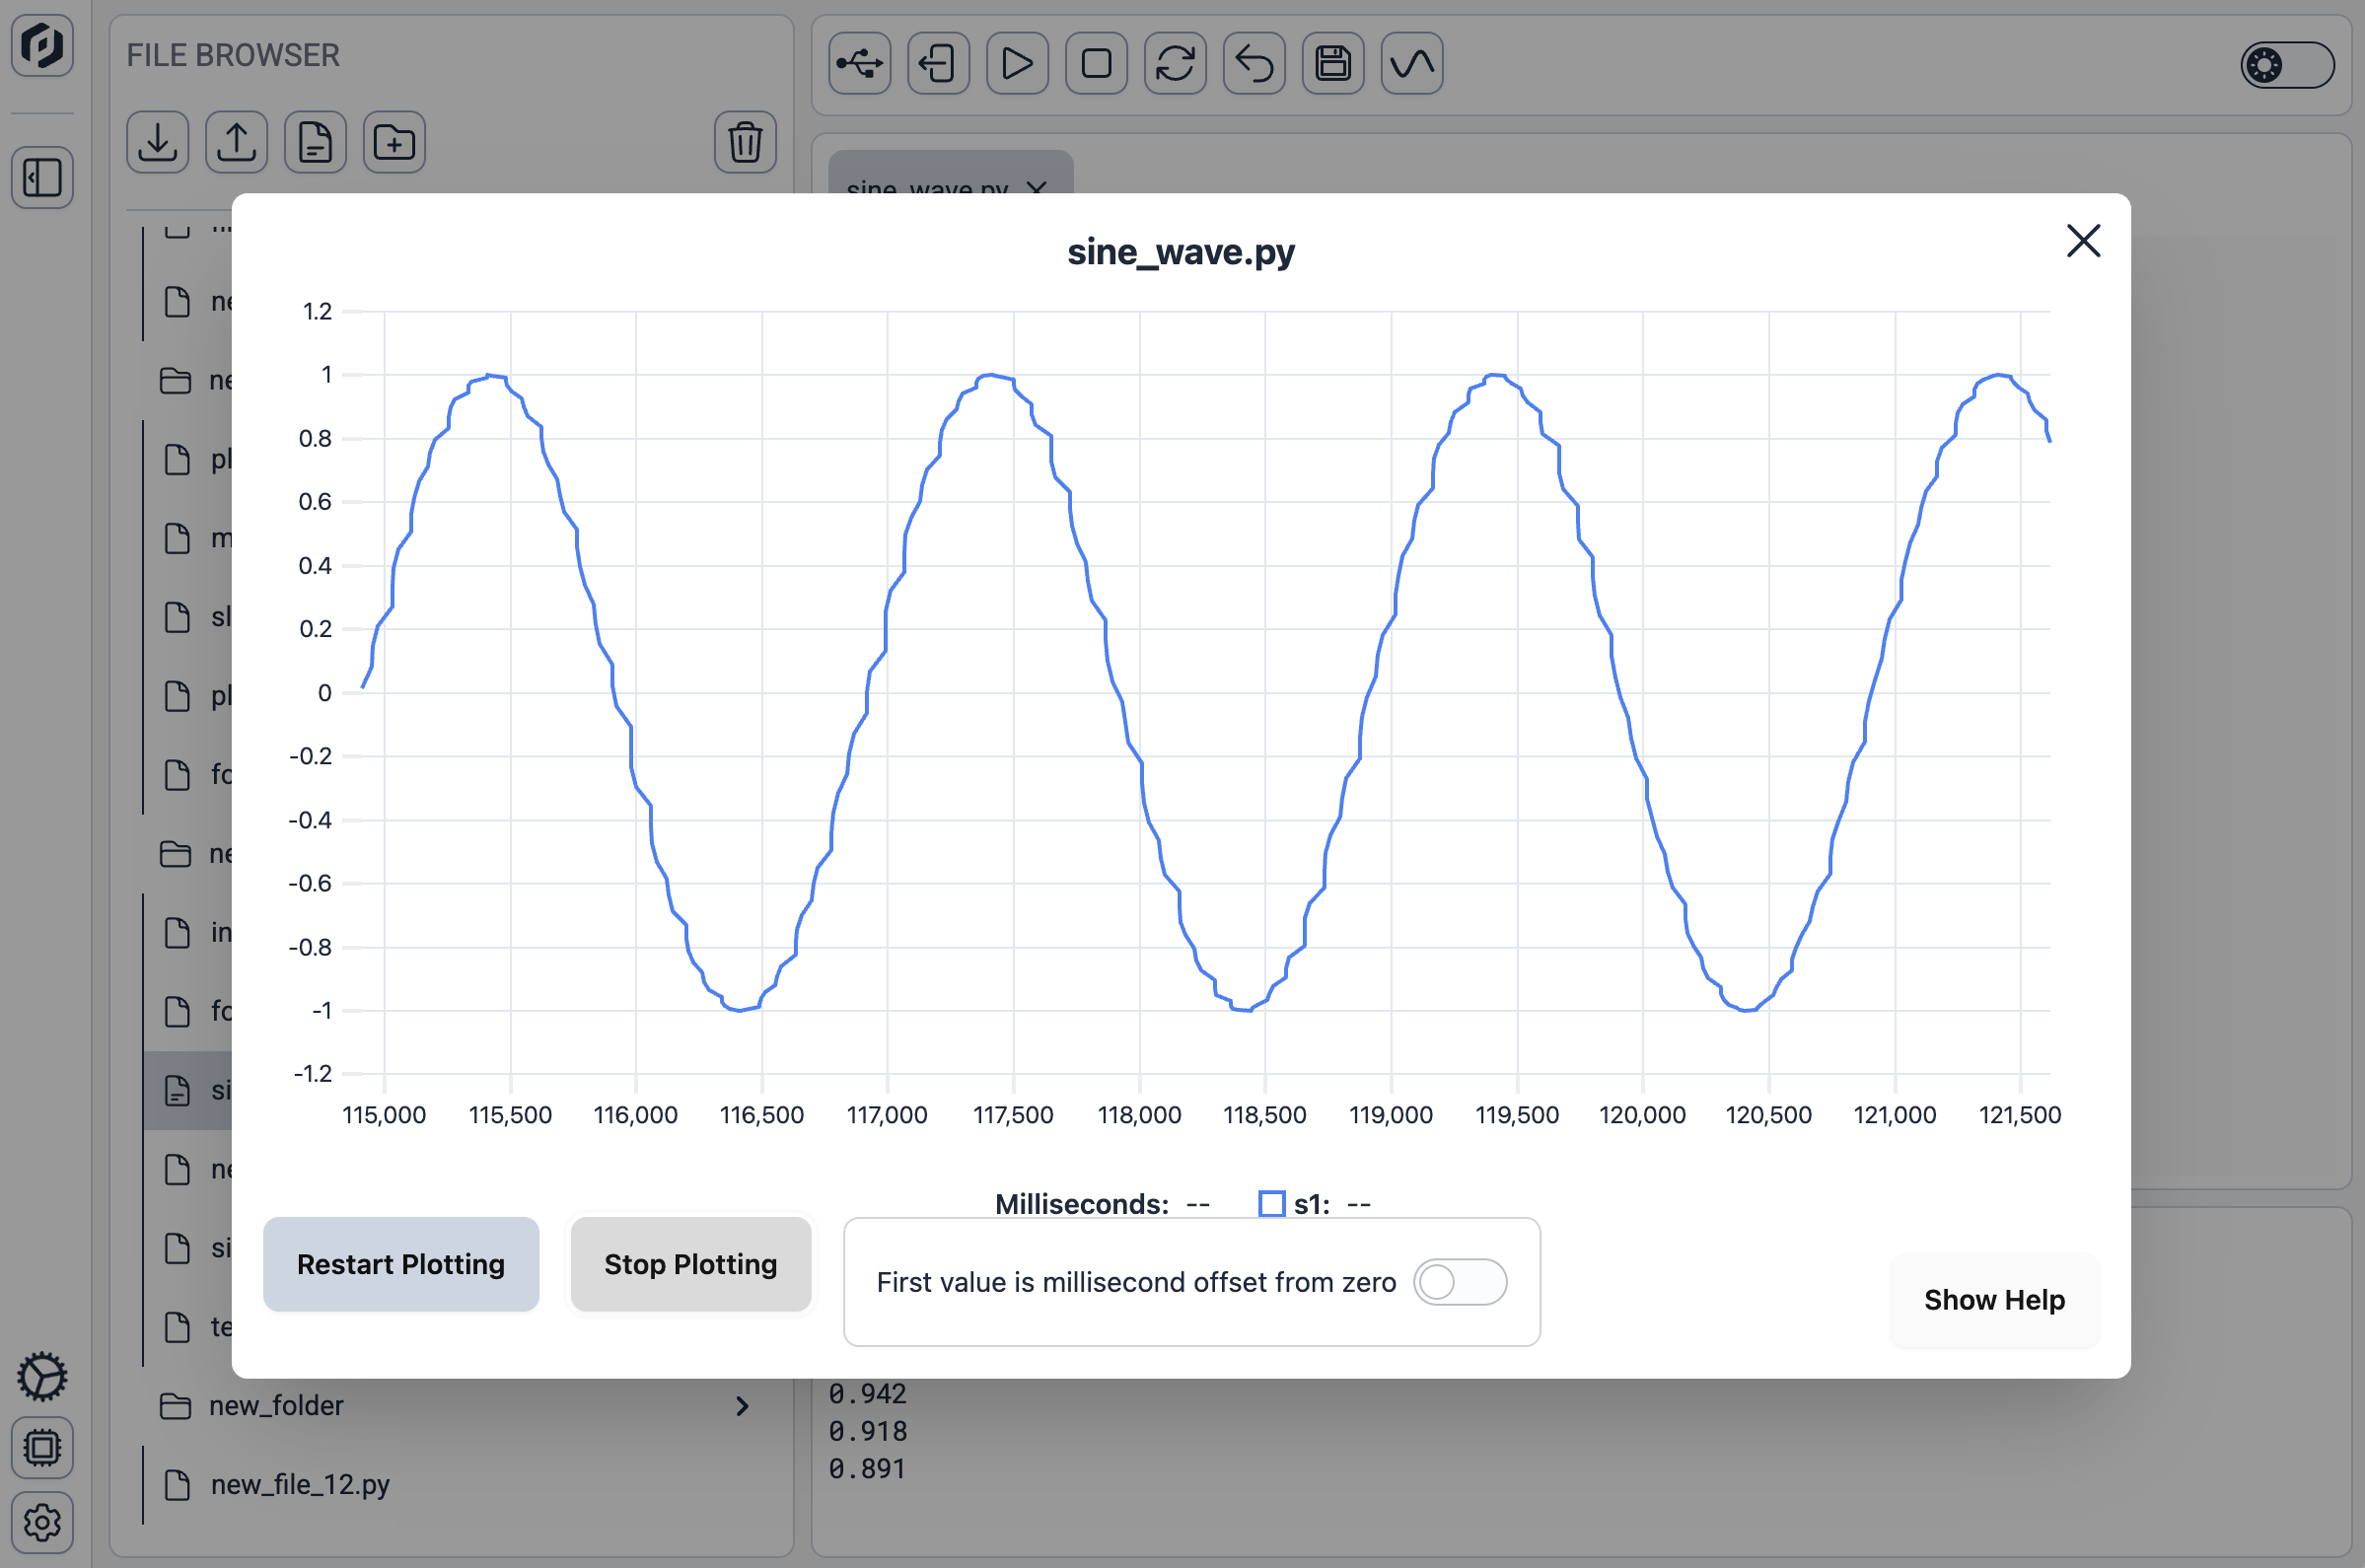This screenshot has height=1568, width=2365.
Task: Click the undo arrow icon
Action: [x=1254, y=64]
